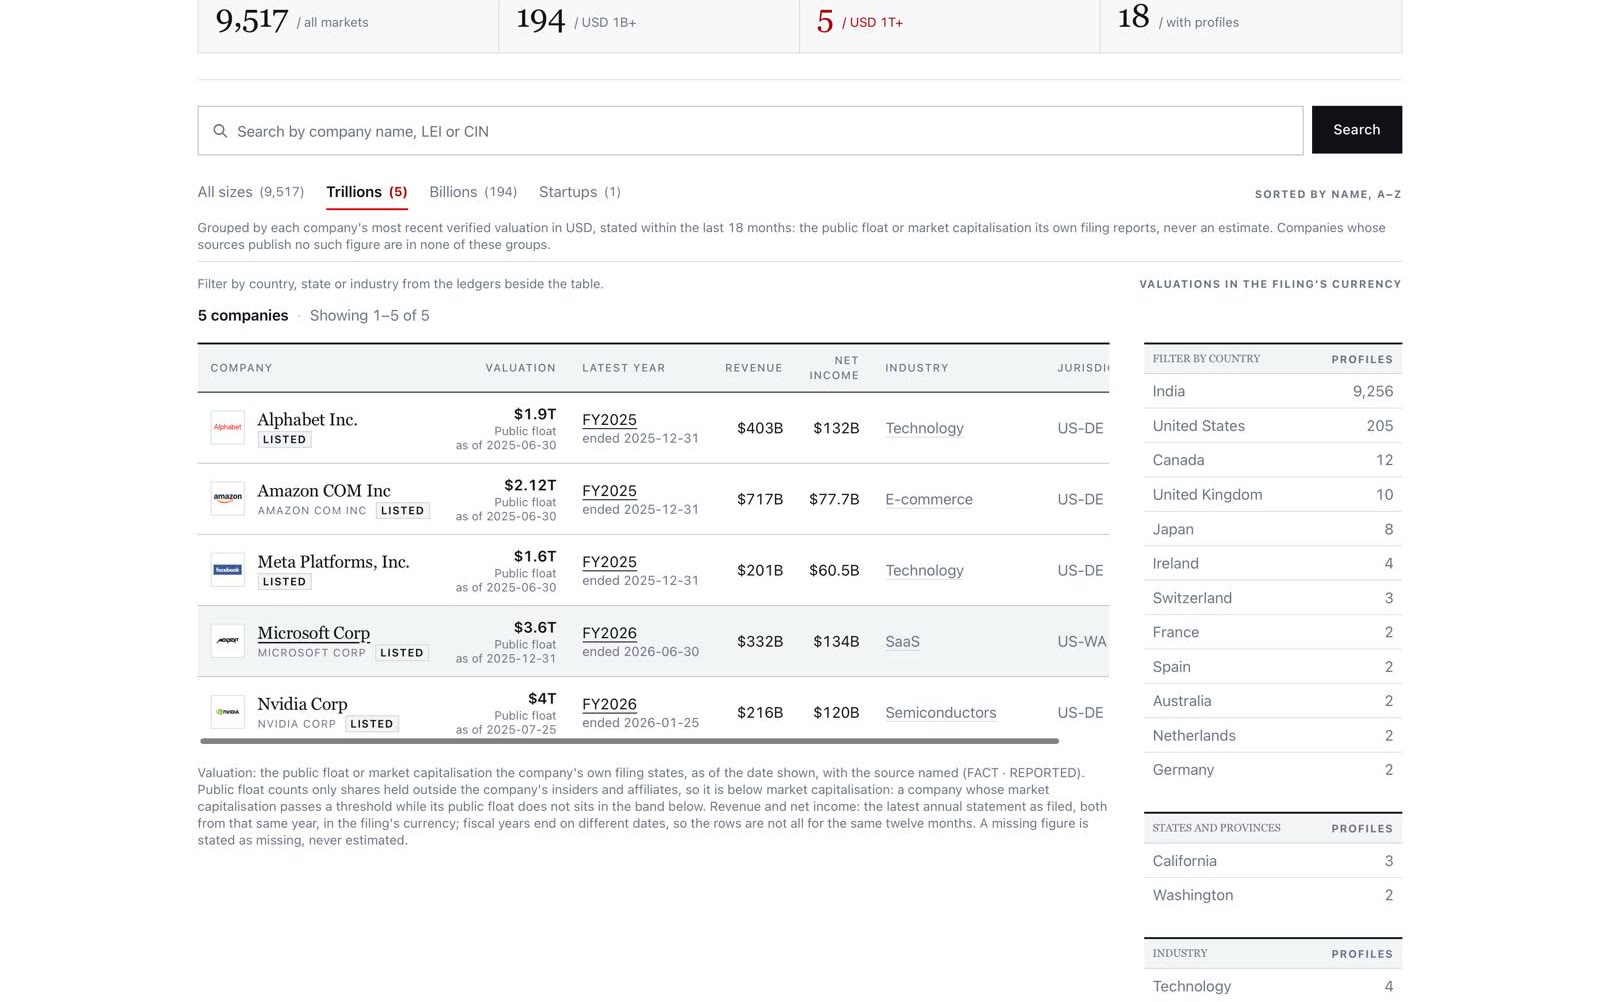Viewport: 1600px width, 1002px height.
Task: Filter by country Japan
Action: (1272, 529)
